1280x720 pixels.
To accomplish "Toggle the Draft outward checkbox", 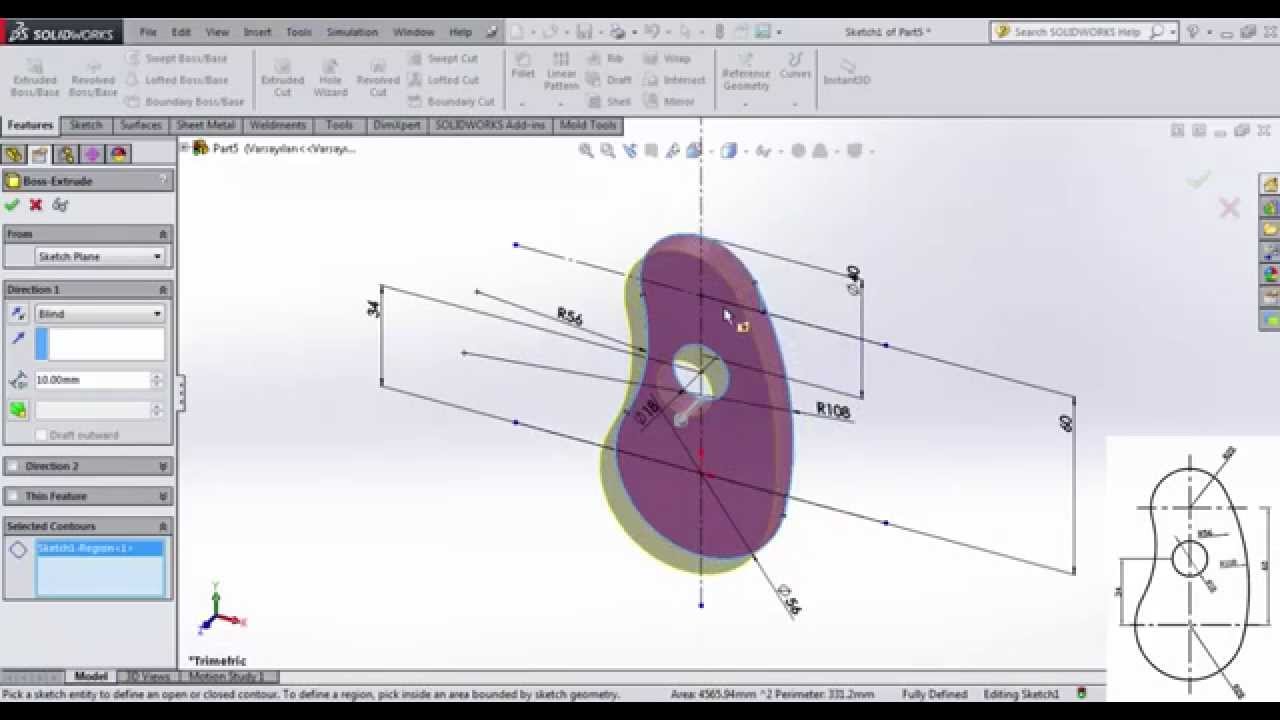I will pos(41,435).
